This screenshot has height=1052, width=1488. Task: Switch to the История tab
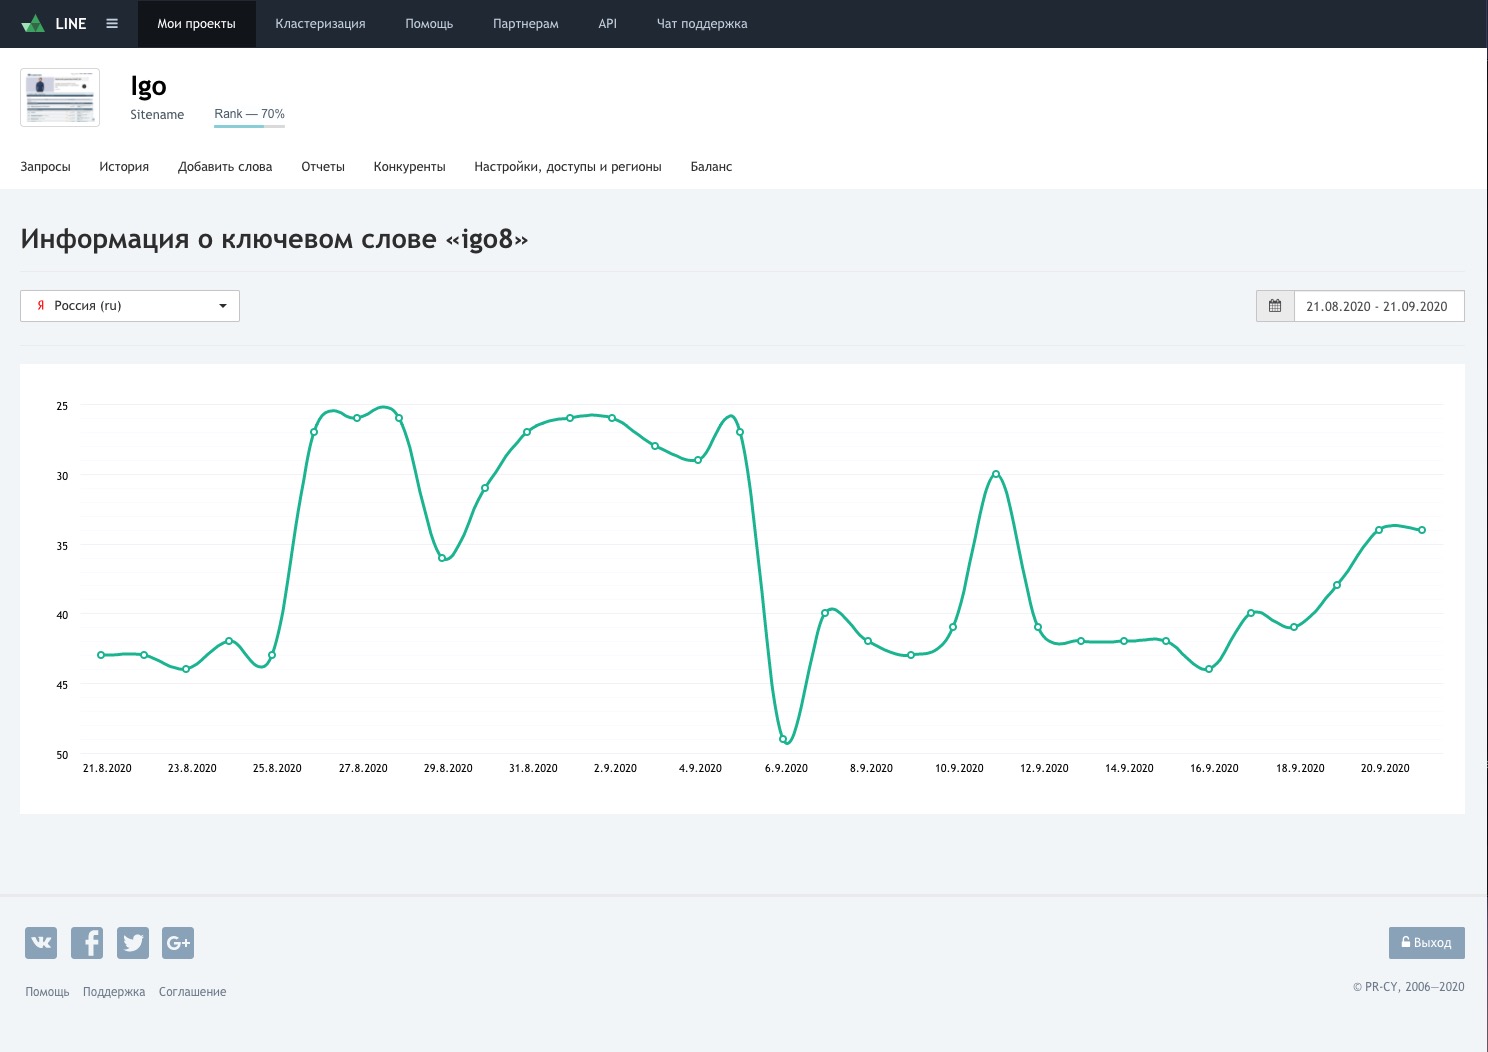pyautogui.click(x=124, y=167)
